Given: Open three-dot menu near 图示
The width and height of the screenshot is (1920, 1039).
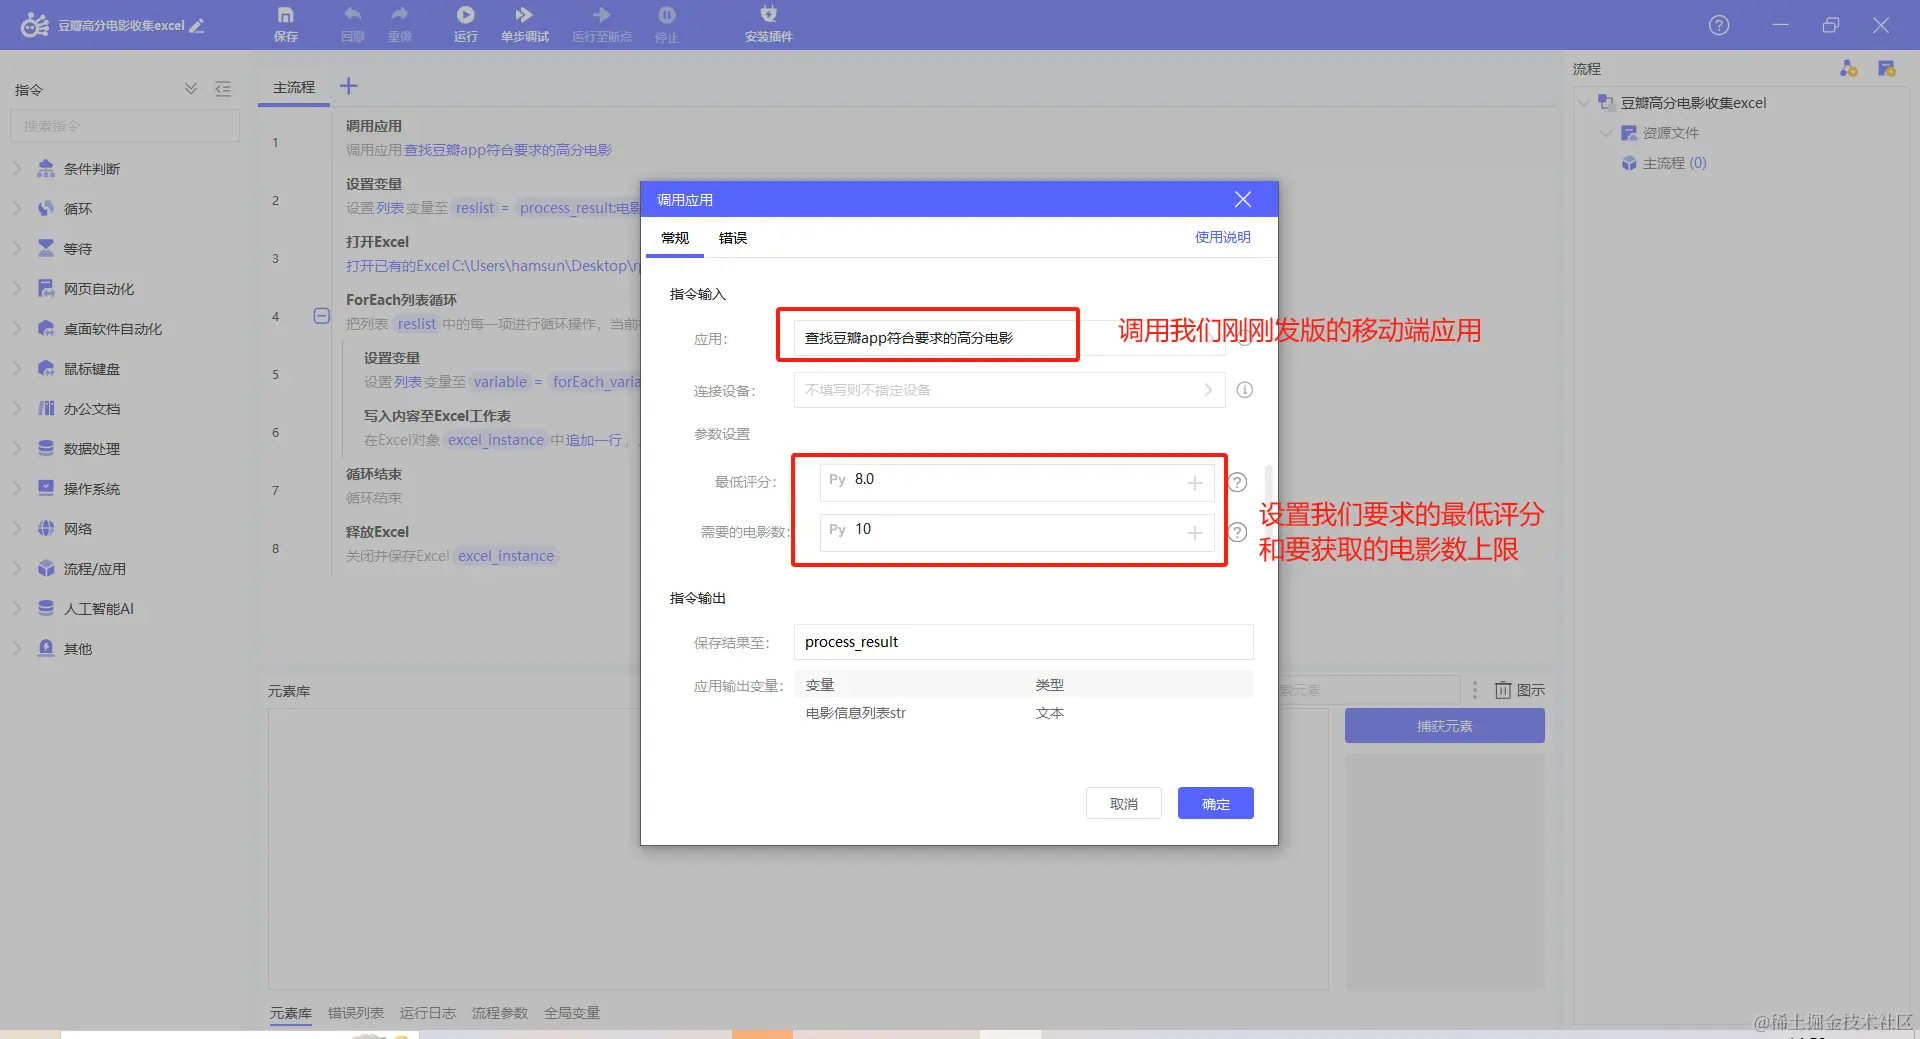Looking at the screenshot, I should pos(1475,690).
